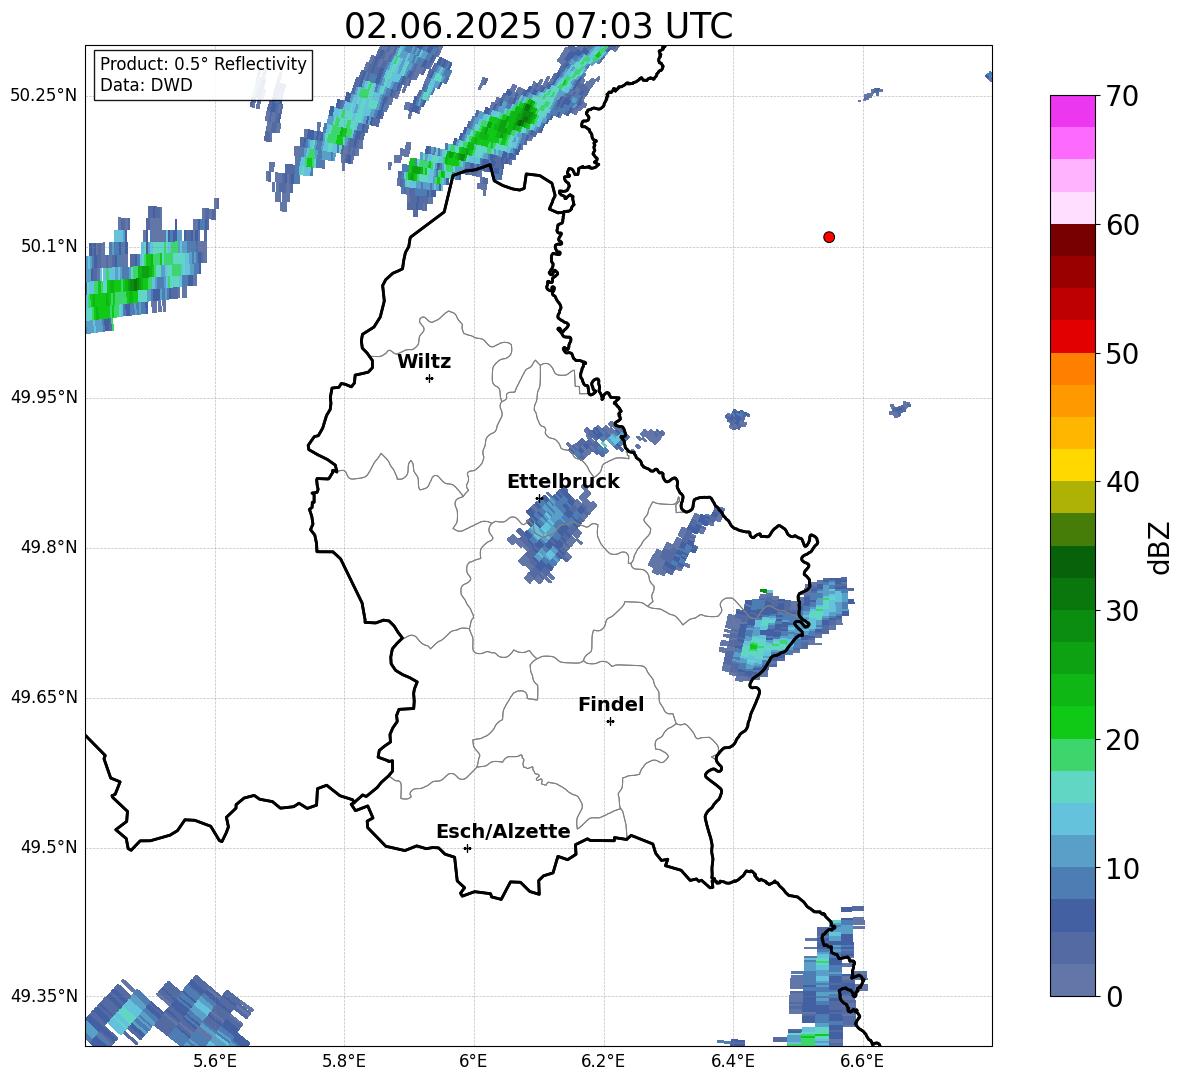Click the bright red colorbar segment above 50
The width and height of the screenshot is (1184, 1081).
1072,337
